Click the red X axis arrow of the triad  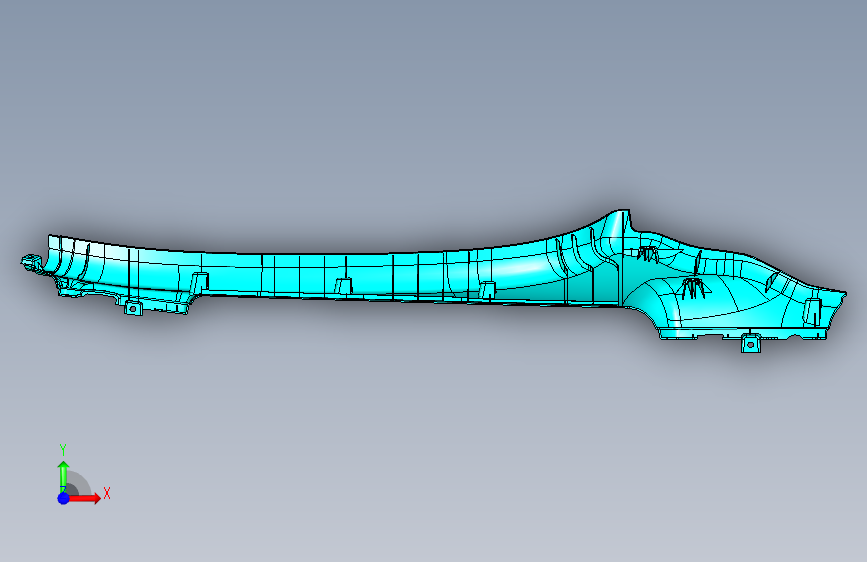click(84, 498)
